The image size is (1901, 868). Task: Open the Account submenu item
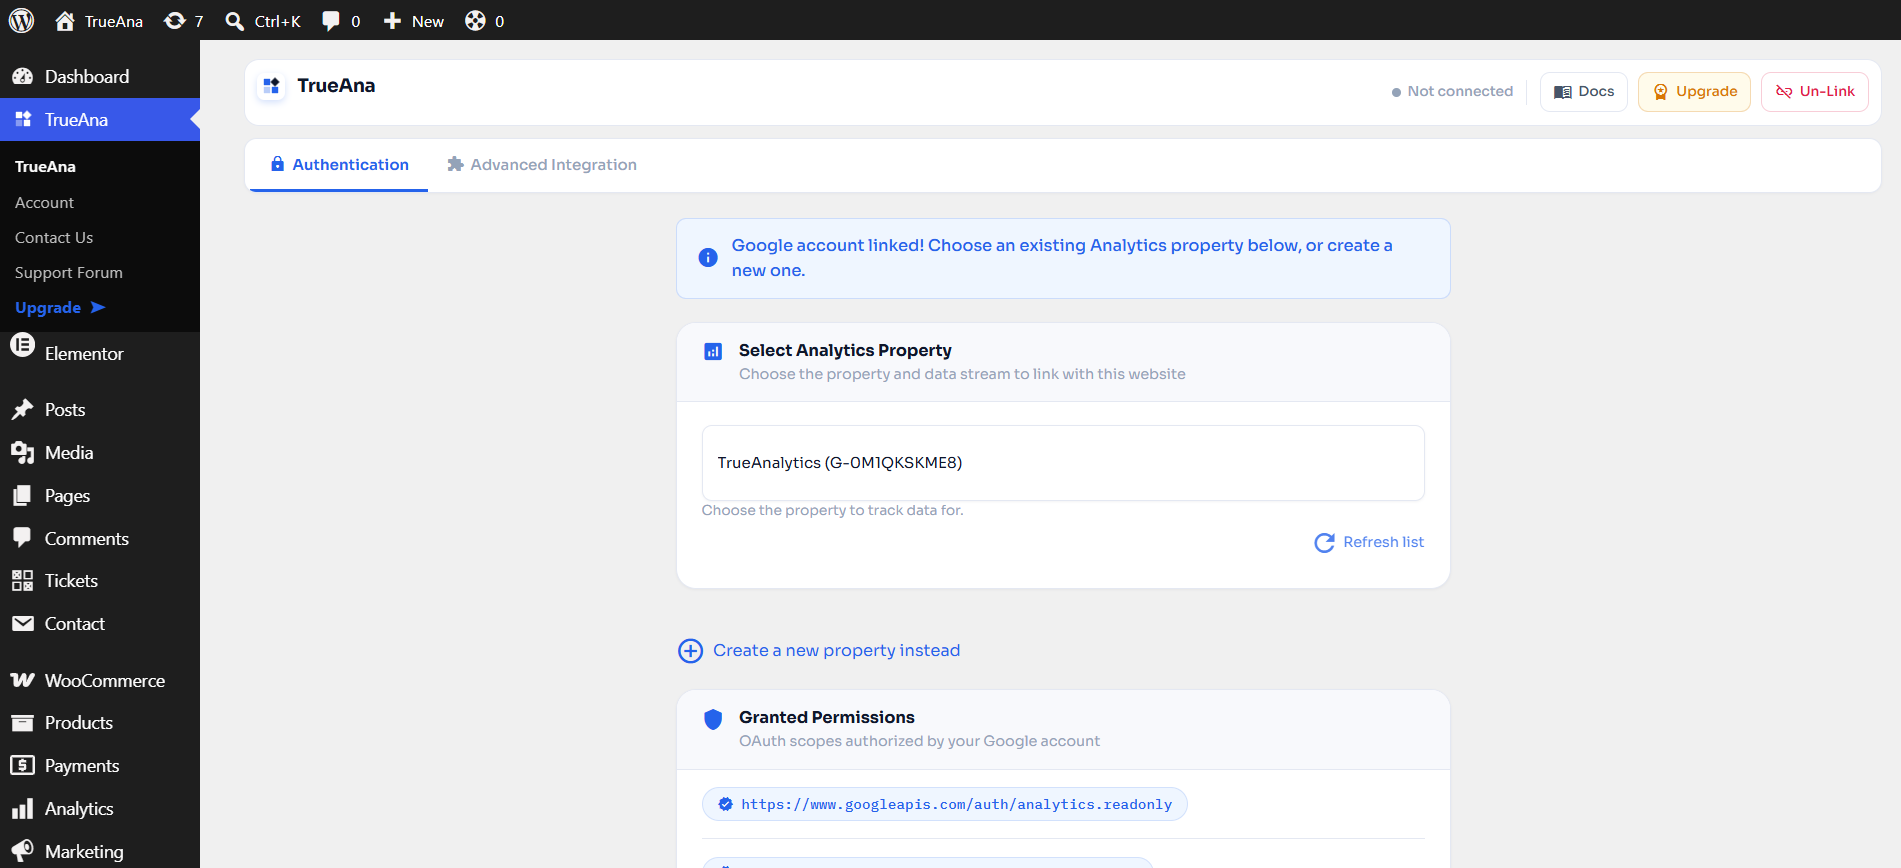(x=44, y=203)
